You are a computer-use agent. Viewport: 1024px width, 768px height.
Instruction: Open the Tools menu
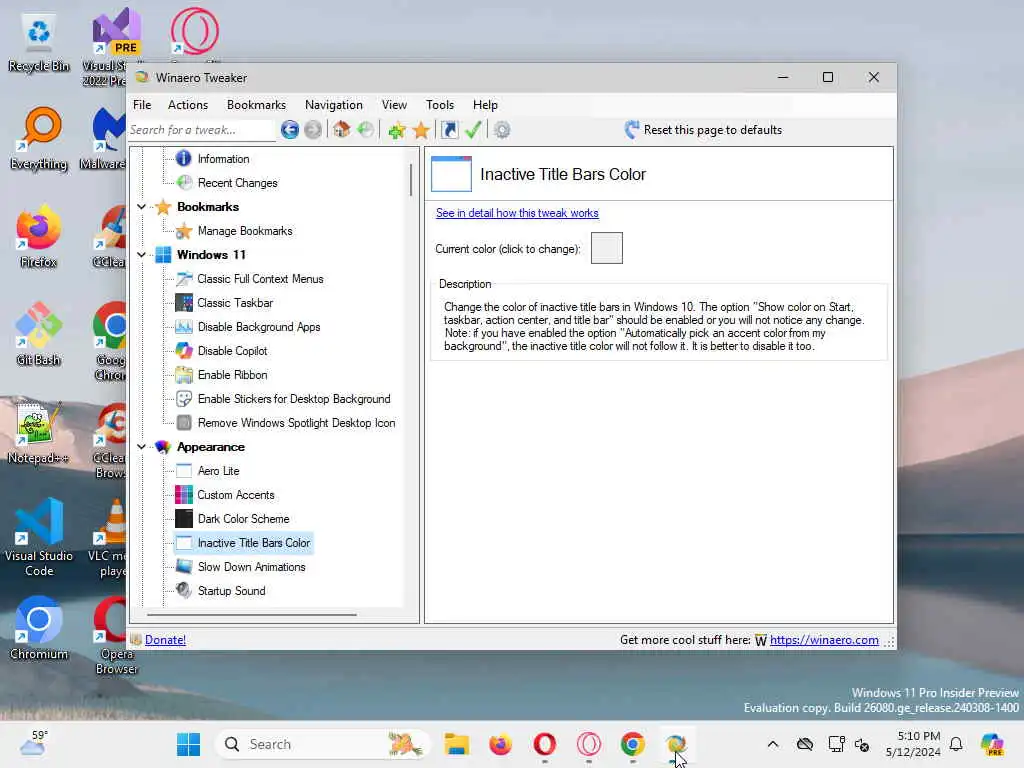point(440,104)
